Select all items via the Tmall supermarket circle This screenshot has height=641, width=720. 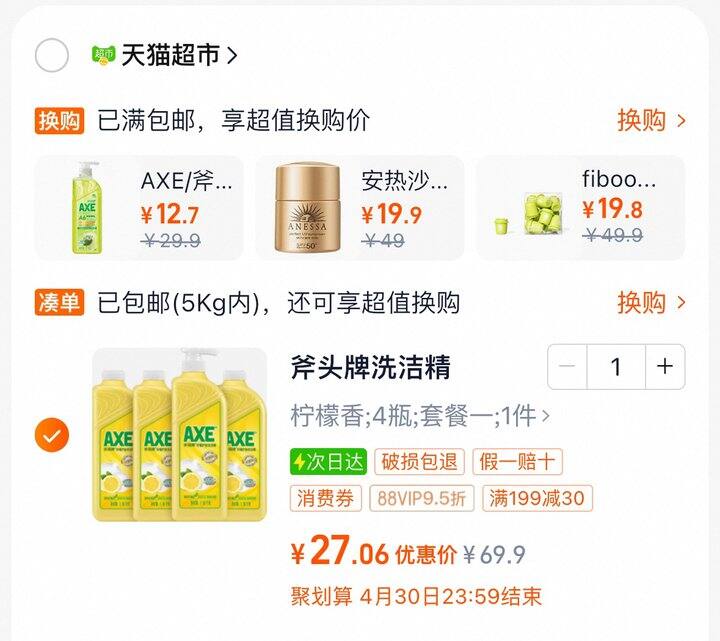point(52,55)
